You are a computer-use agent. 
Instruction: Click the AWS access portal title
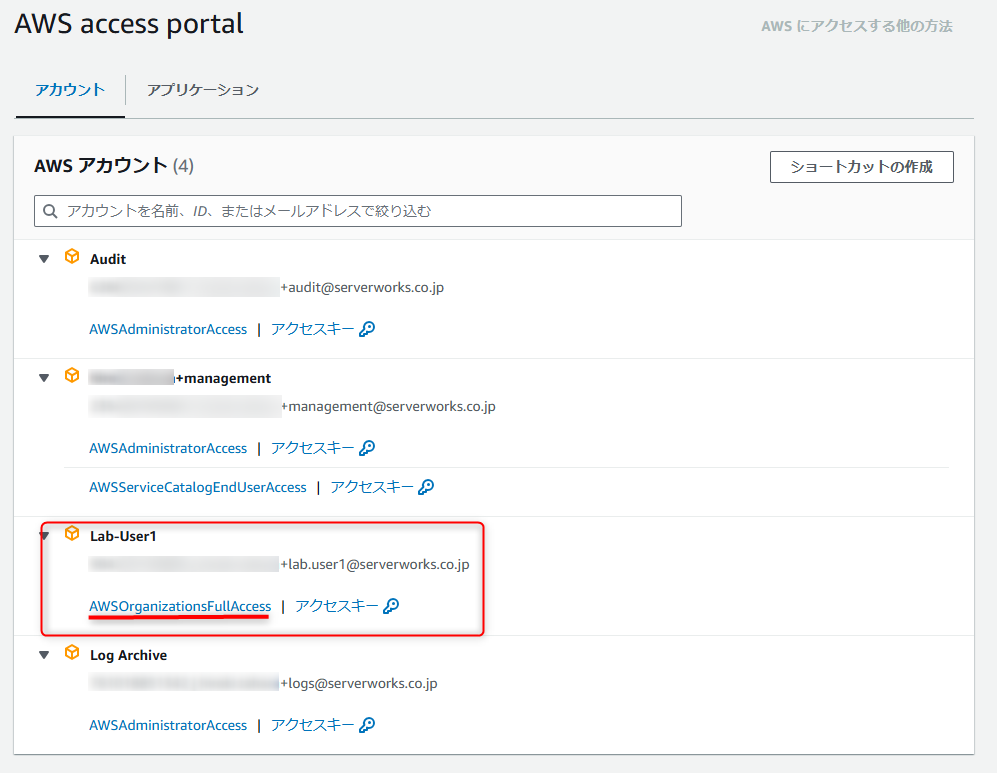click(x=129, y=24)
